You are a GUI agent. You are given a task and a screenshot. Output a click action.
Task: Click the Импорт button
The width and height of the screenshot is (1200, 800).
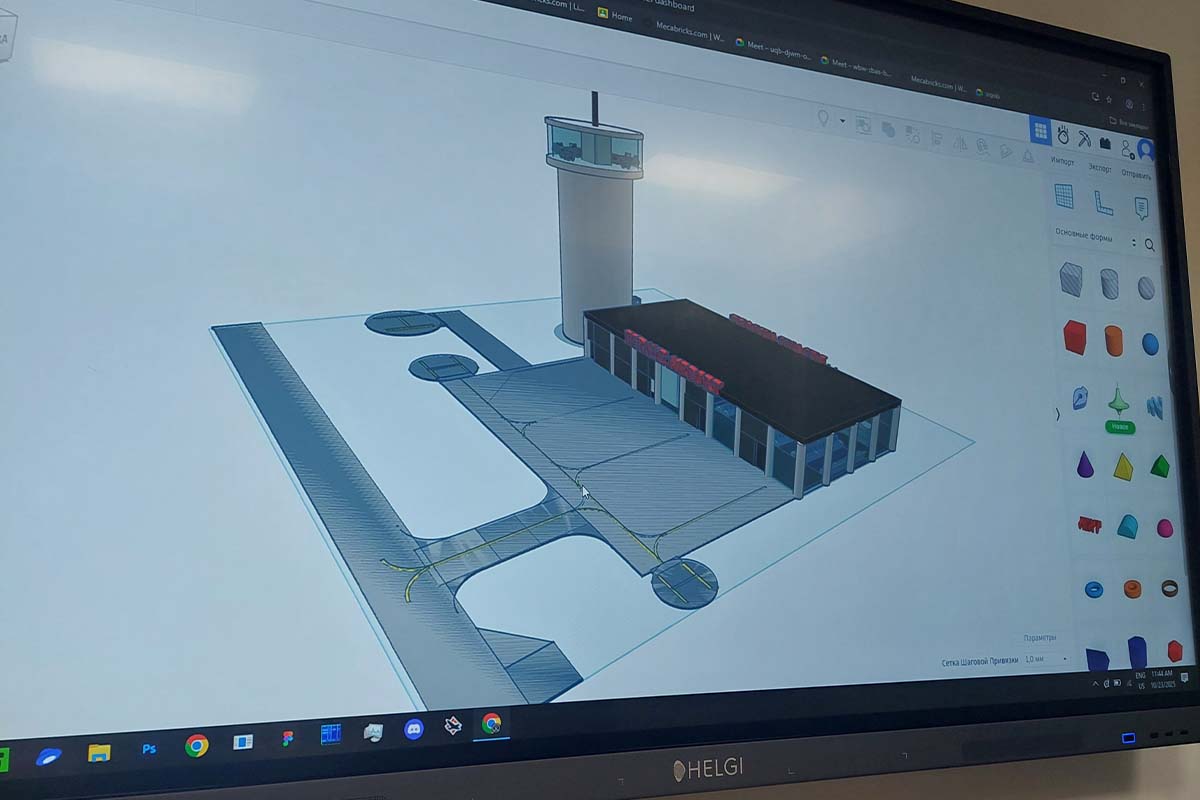pyautogui.click(x=1062, y=162)
